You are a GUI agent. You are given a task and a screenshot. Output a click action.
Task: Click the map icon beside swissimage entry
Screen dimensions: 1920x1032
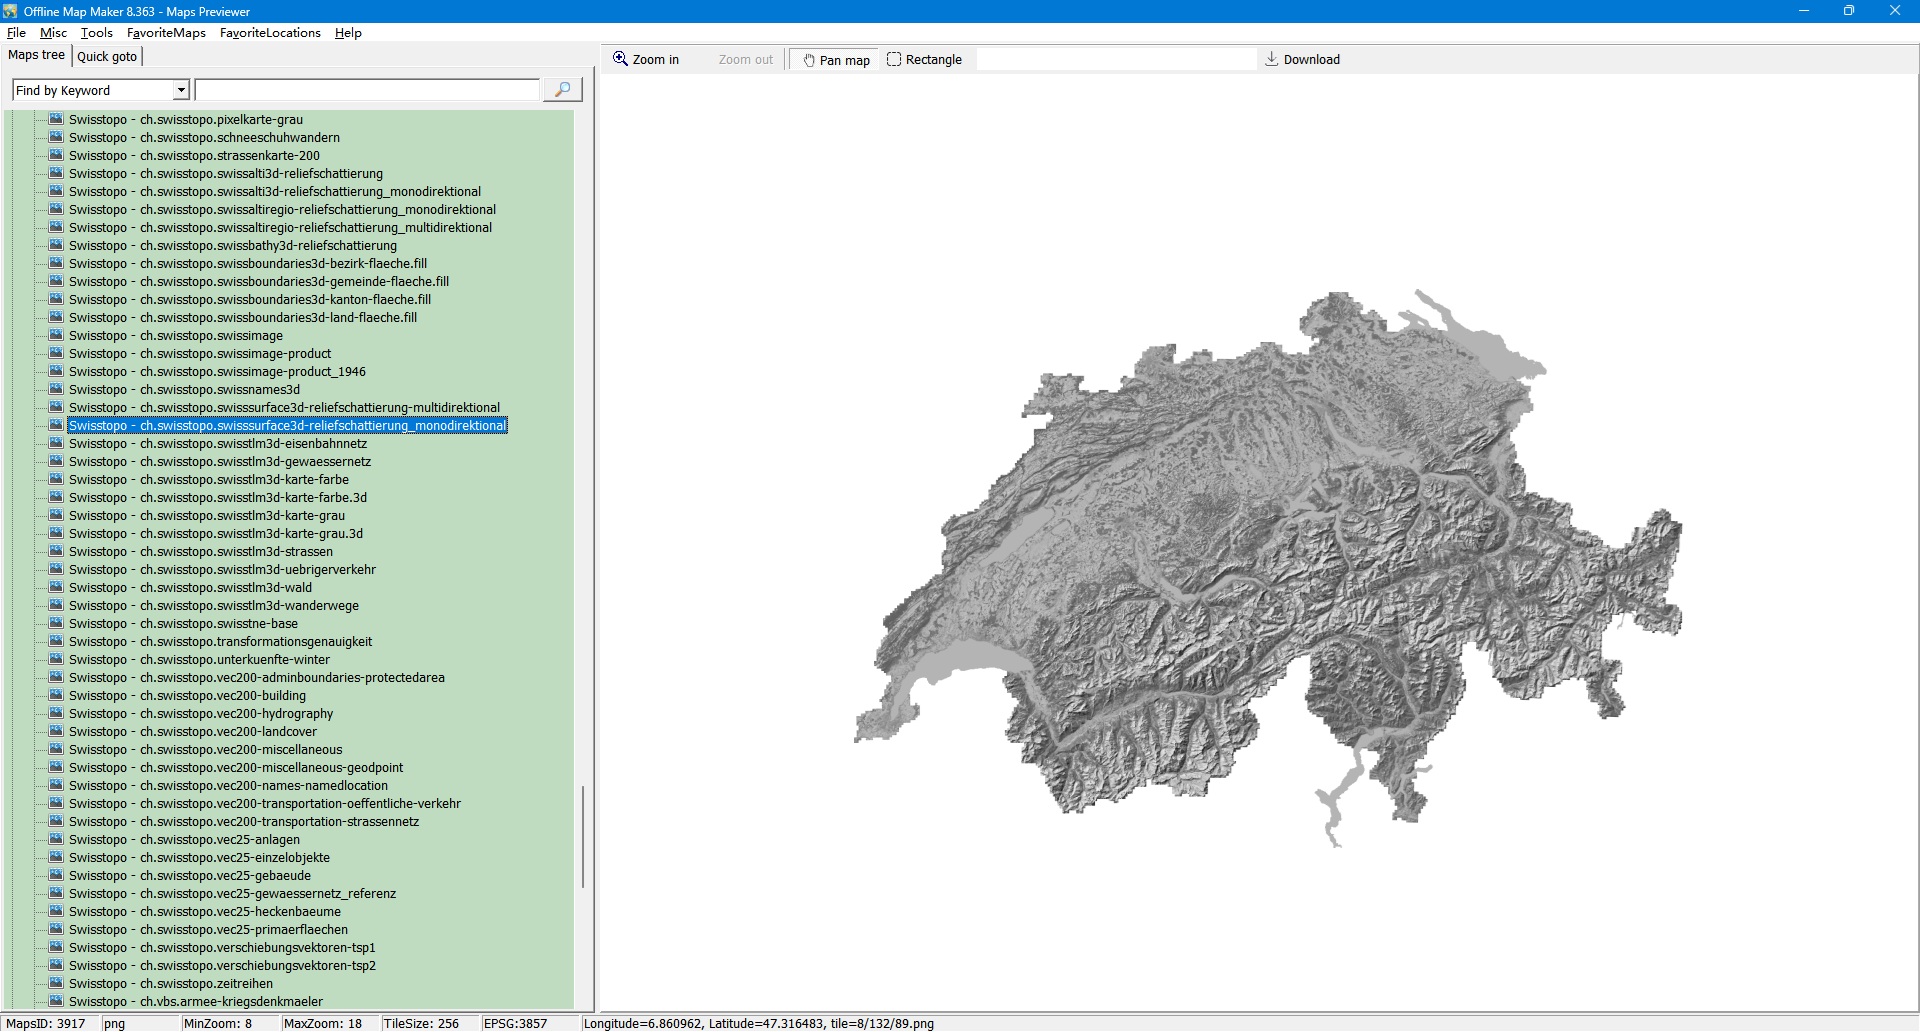click(x=56, y=336)
